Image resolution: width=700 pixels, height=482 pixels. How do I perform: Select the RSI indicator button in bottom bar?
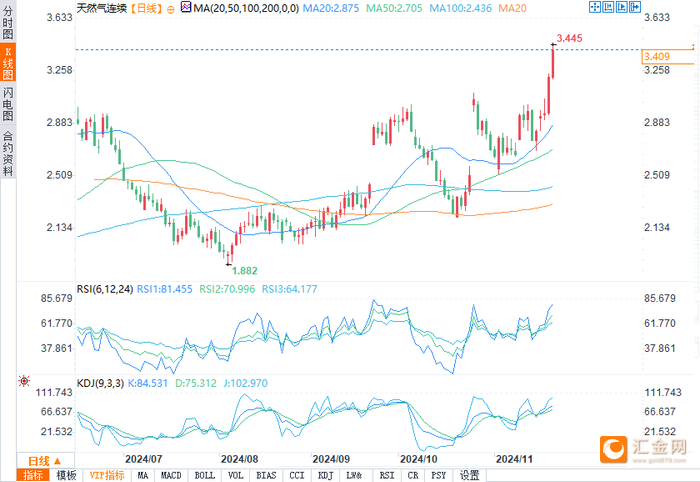[x=387, y=476]
